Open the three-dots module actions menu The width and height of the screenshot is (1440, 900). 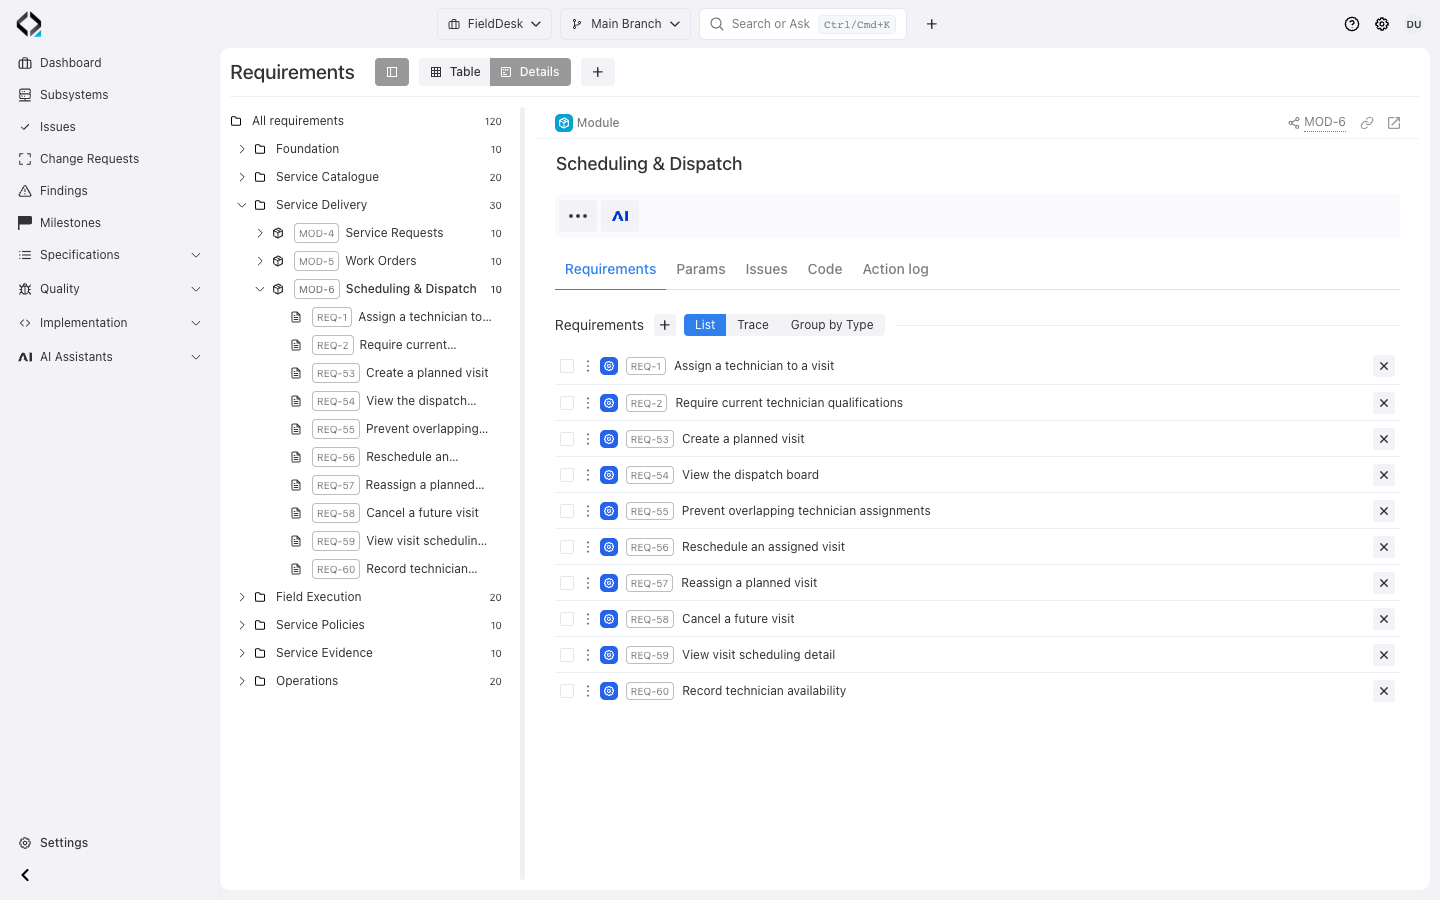click(578, 216)
